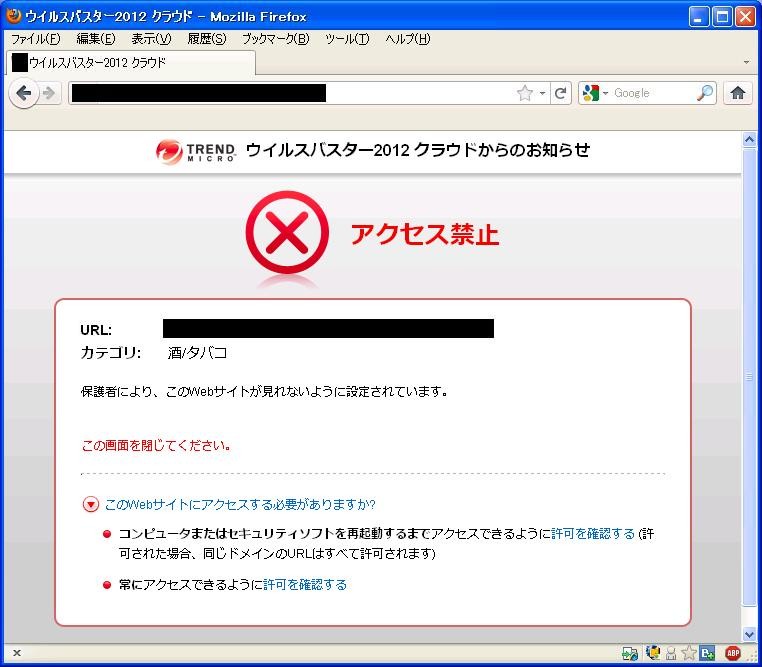Reload the page with the refresh icon
Image resolution: width=762 pixels, height=667 pixels.
[x=560, y=93]
